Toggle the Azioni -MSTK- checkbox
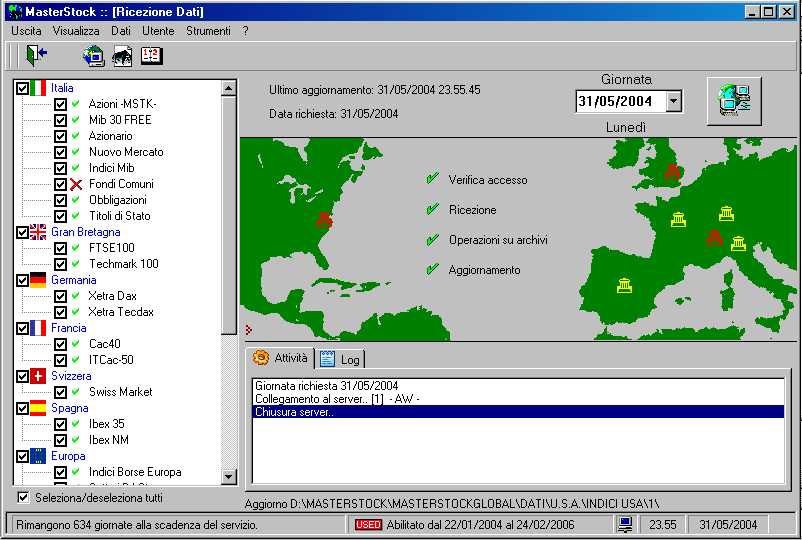The width and height of the screenshot is (802, 540). point(60,104)
